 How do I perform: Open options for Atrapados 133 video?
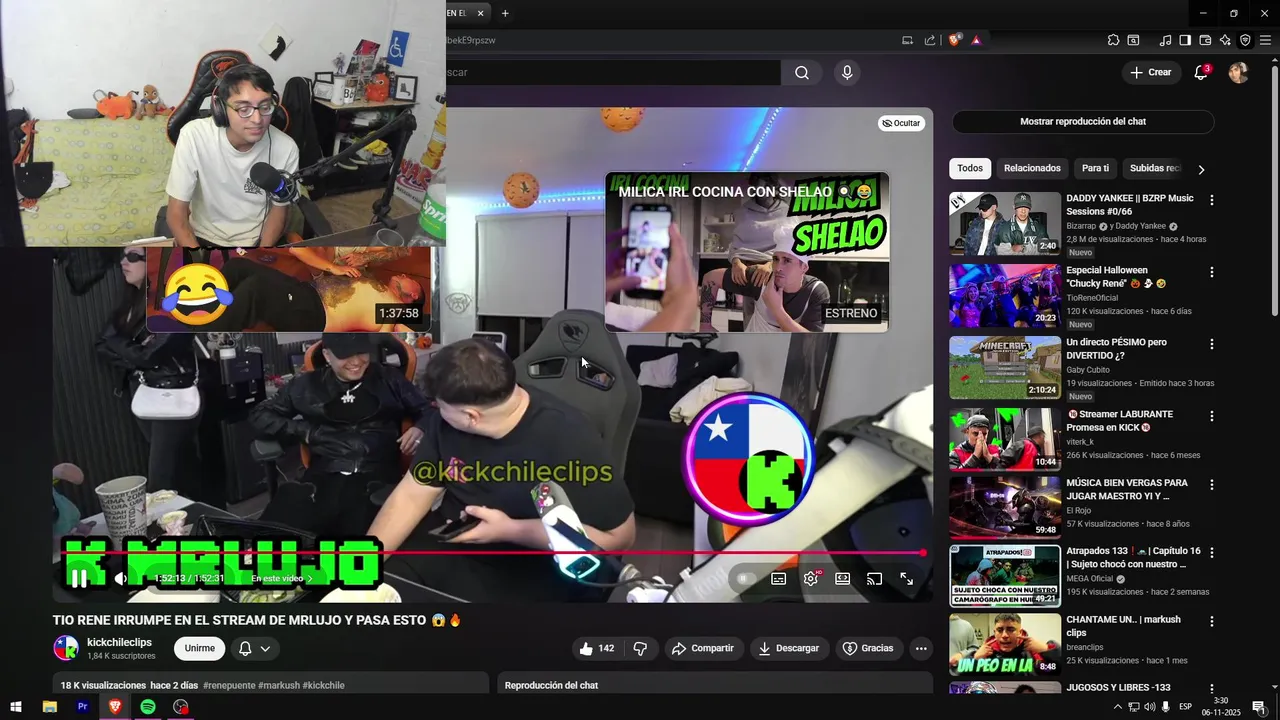click(x=1212, y=552)
